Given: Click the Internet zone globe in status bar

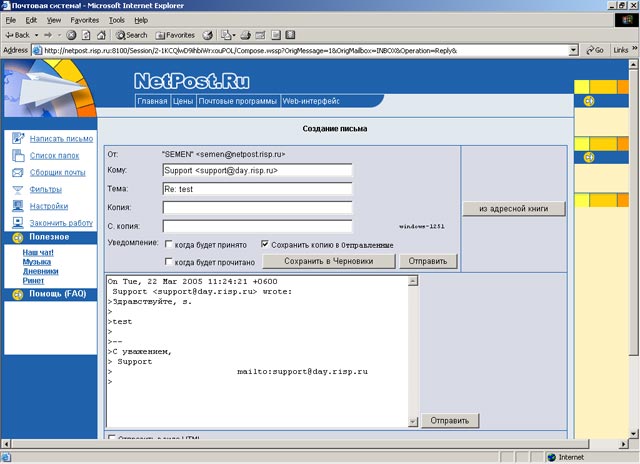Looking at the screenshot, I should (552, 457).
